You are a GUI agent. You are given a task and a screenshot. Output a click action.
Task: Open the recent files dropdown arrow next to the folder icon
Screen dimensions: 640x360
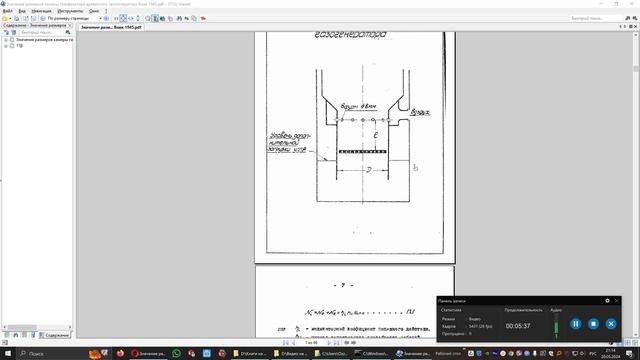point(10,18)
